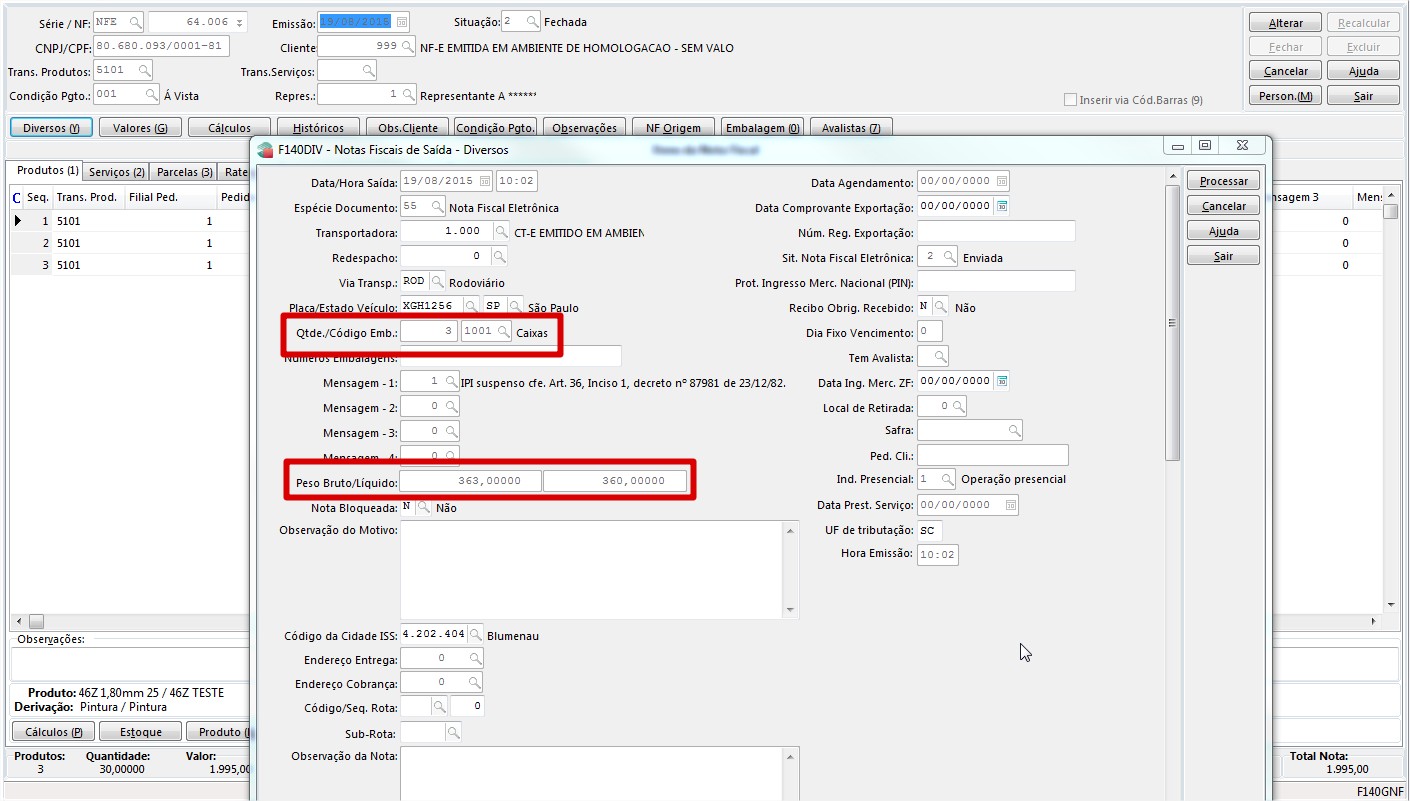Expand the Ind. Presencial lookup

pyautogui.click(x=947, y=479)
